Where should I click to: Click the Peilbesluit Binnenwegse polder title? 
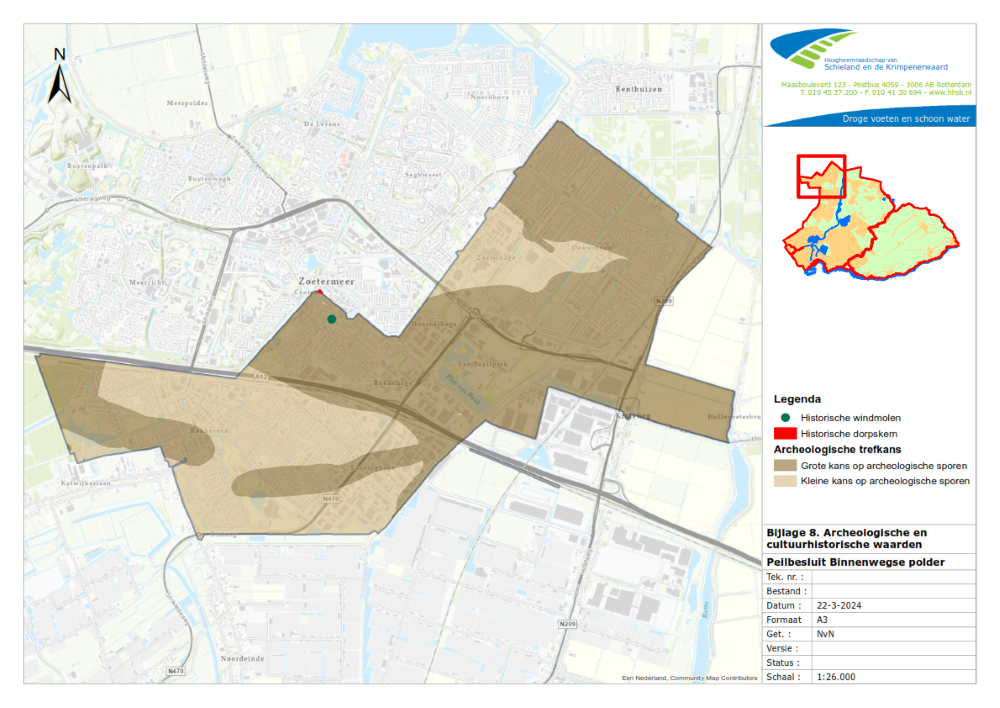coord(855,562)
